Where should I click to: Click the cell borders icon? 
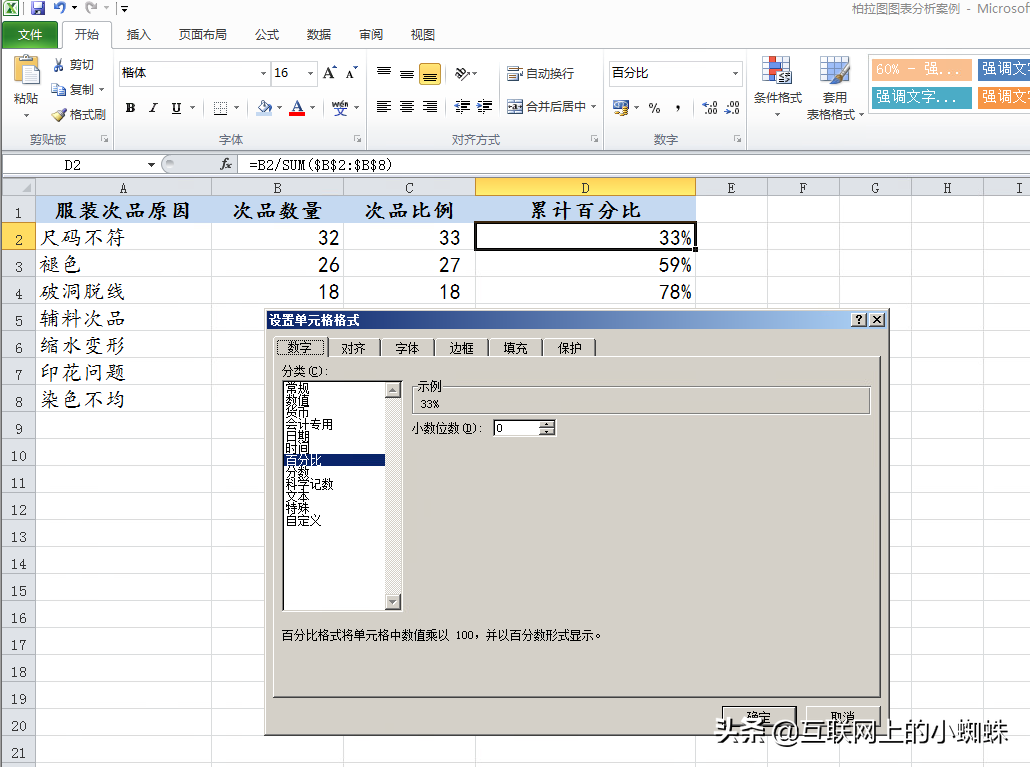click(221, 108)
